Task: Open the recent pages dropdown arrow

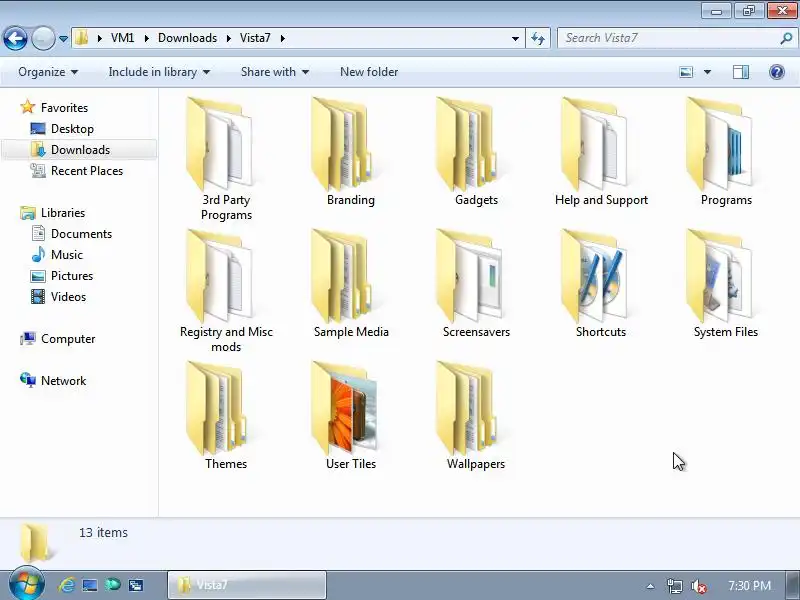Action: (63, 38)
